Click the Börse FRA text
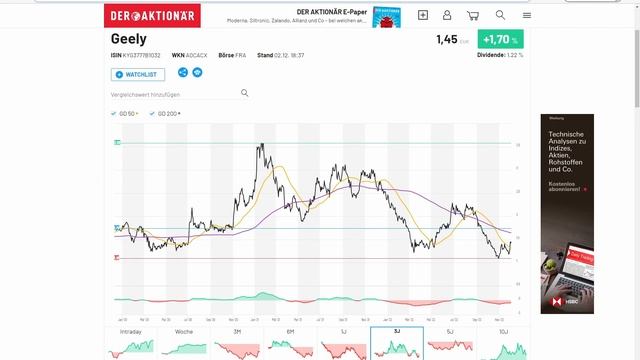 (232, 55)
